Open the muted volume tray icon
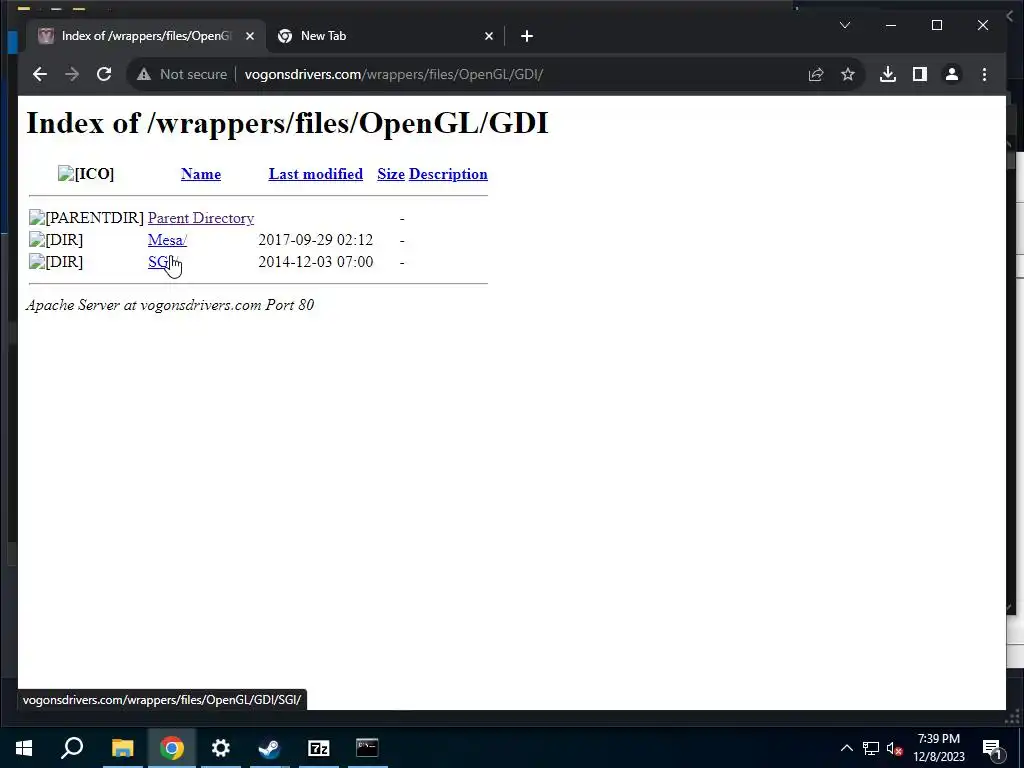Image resolution: width=1024 pixels, height=768 pixels. point(895,748)
